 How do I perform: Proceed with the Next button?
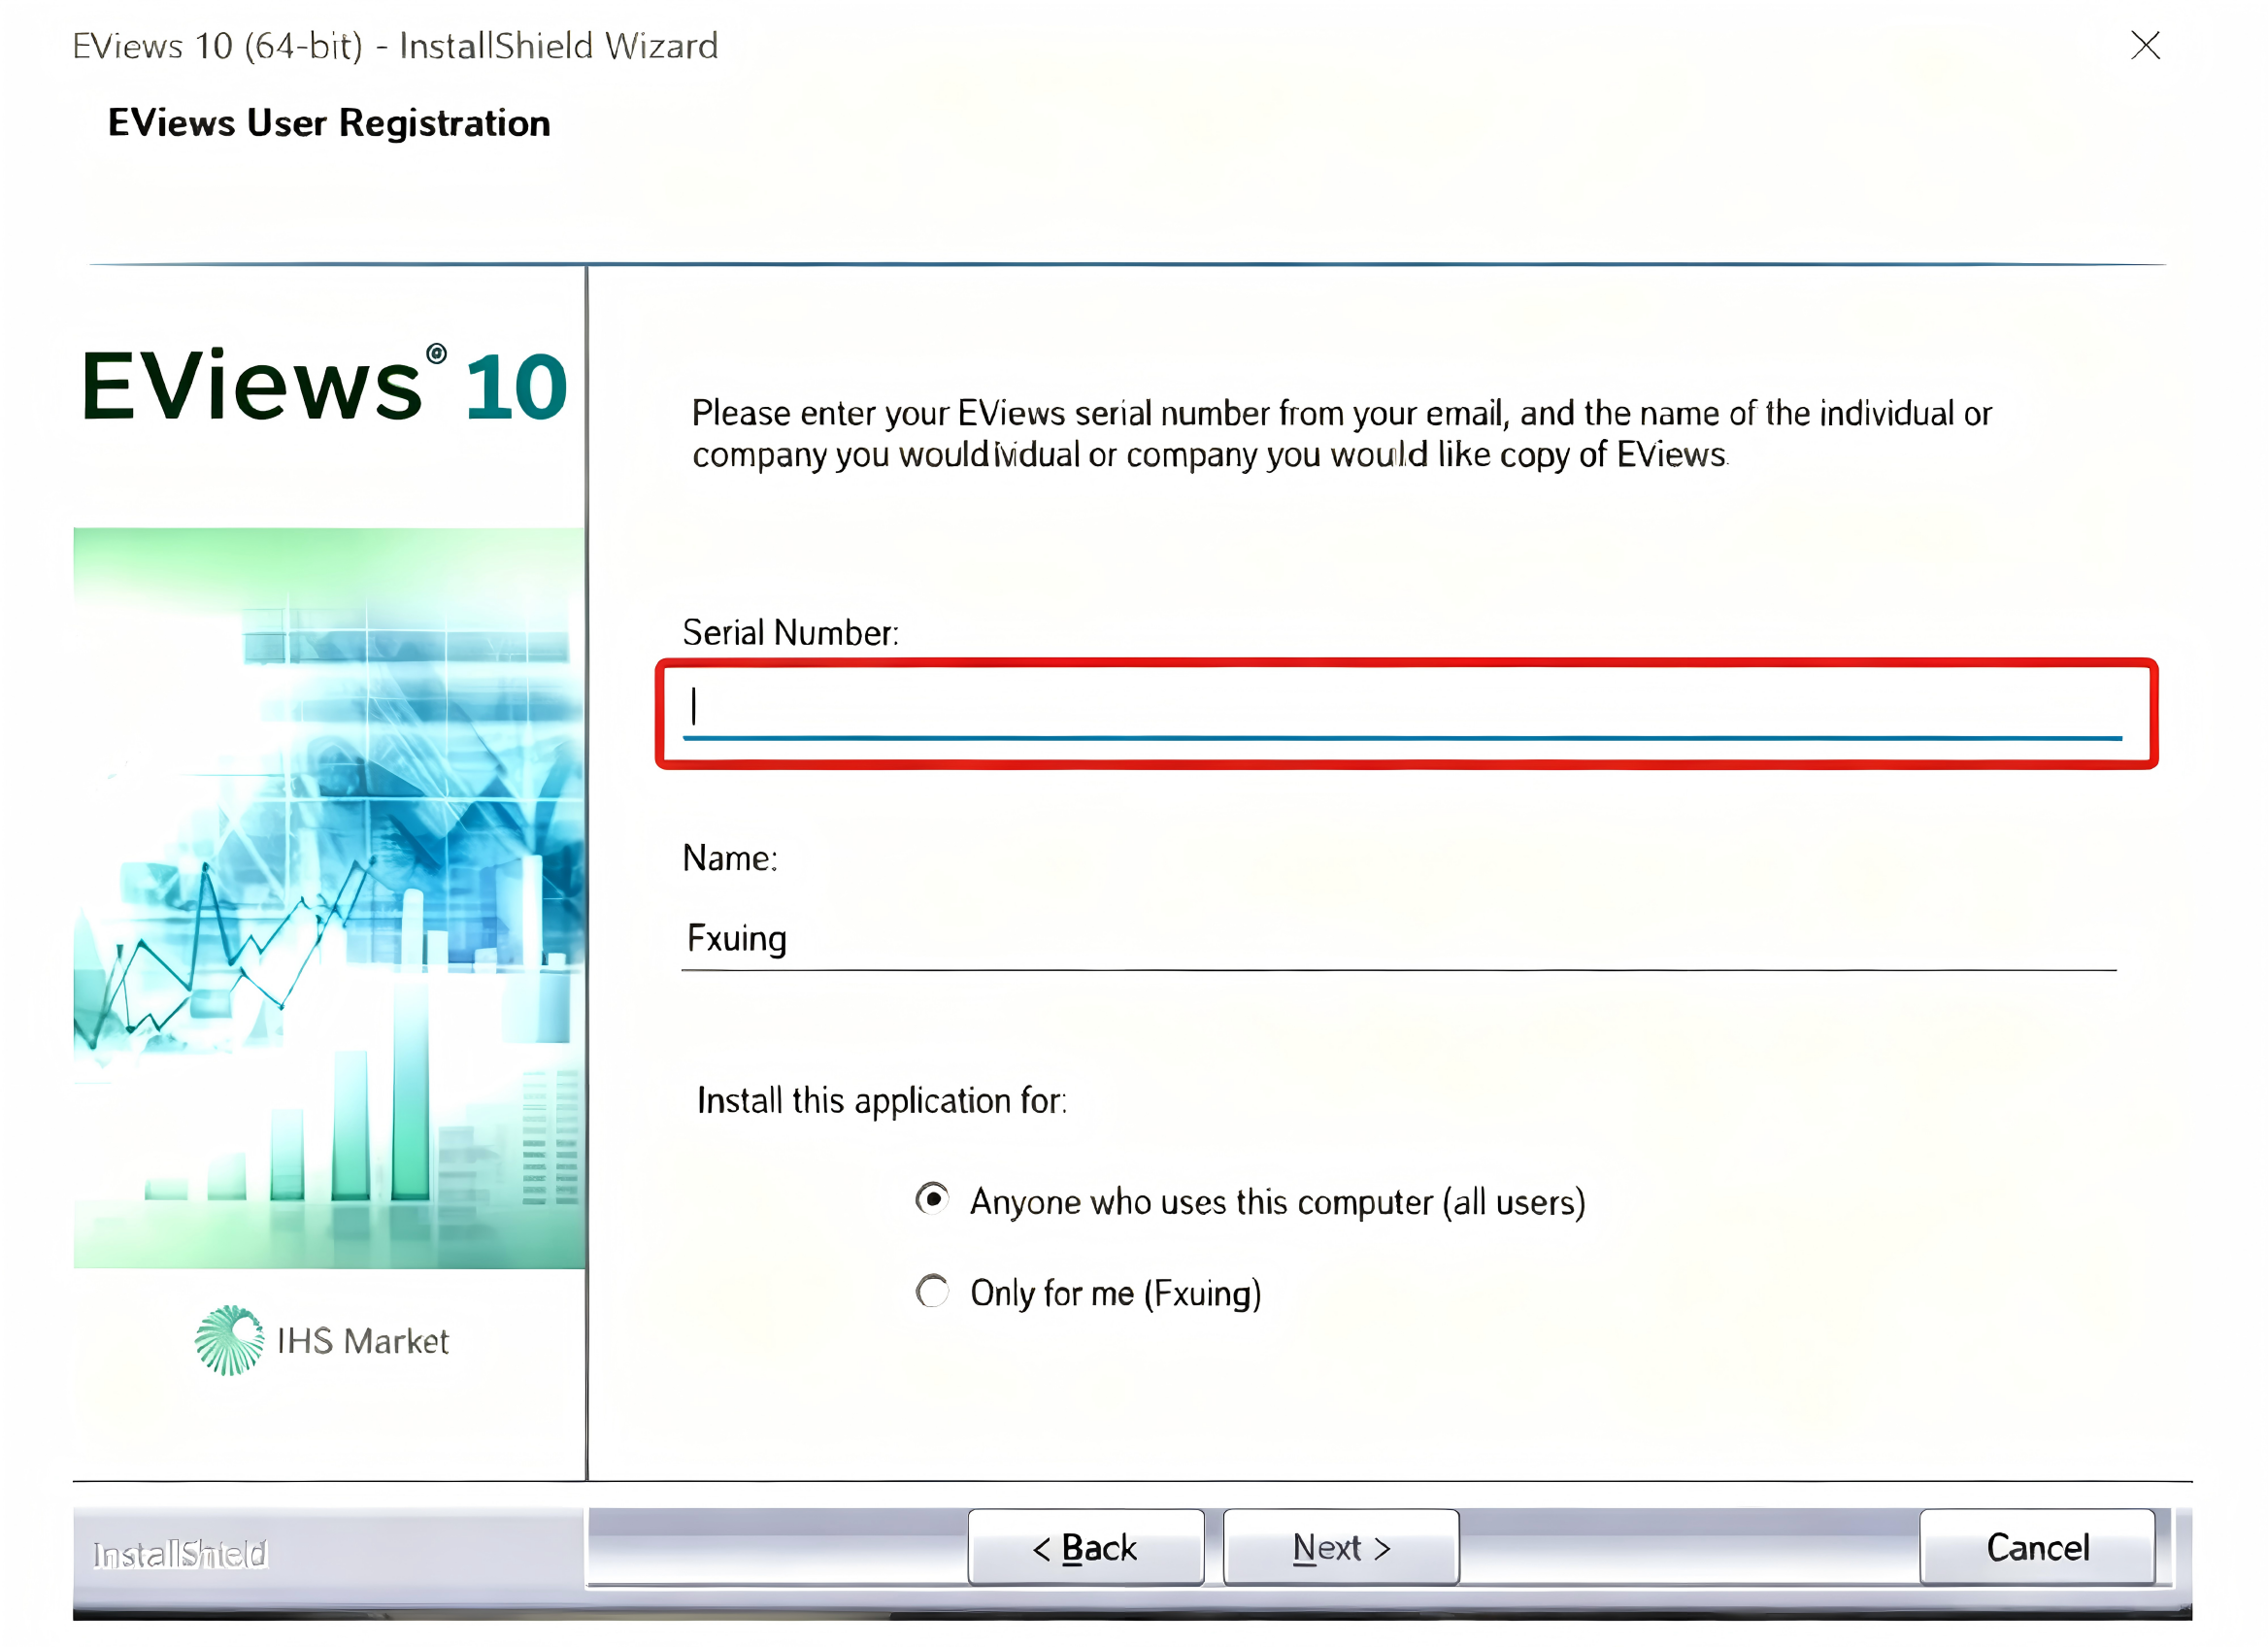pos(1342,1548)
